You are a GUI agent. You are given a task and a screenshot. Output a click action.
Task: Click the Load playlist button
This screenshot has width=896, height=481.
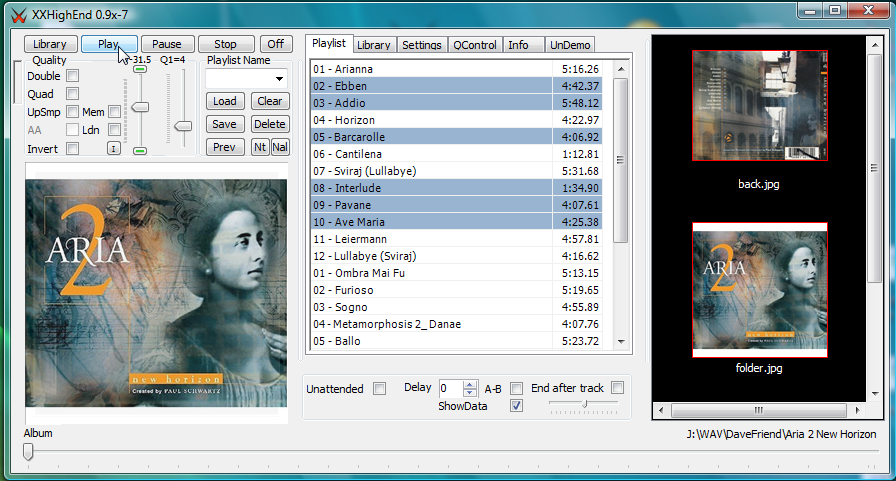coord(225,101)
